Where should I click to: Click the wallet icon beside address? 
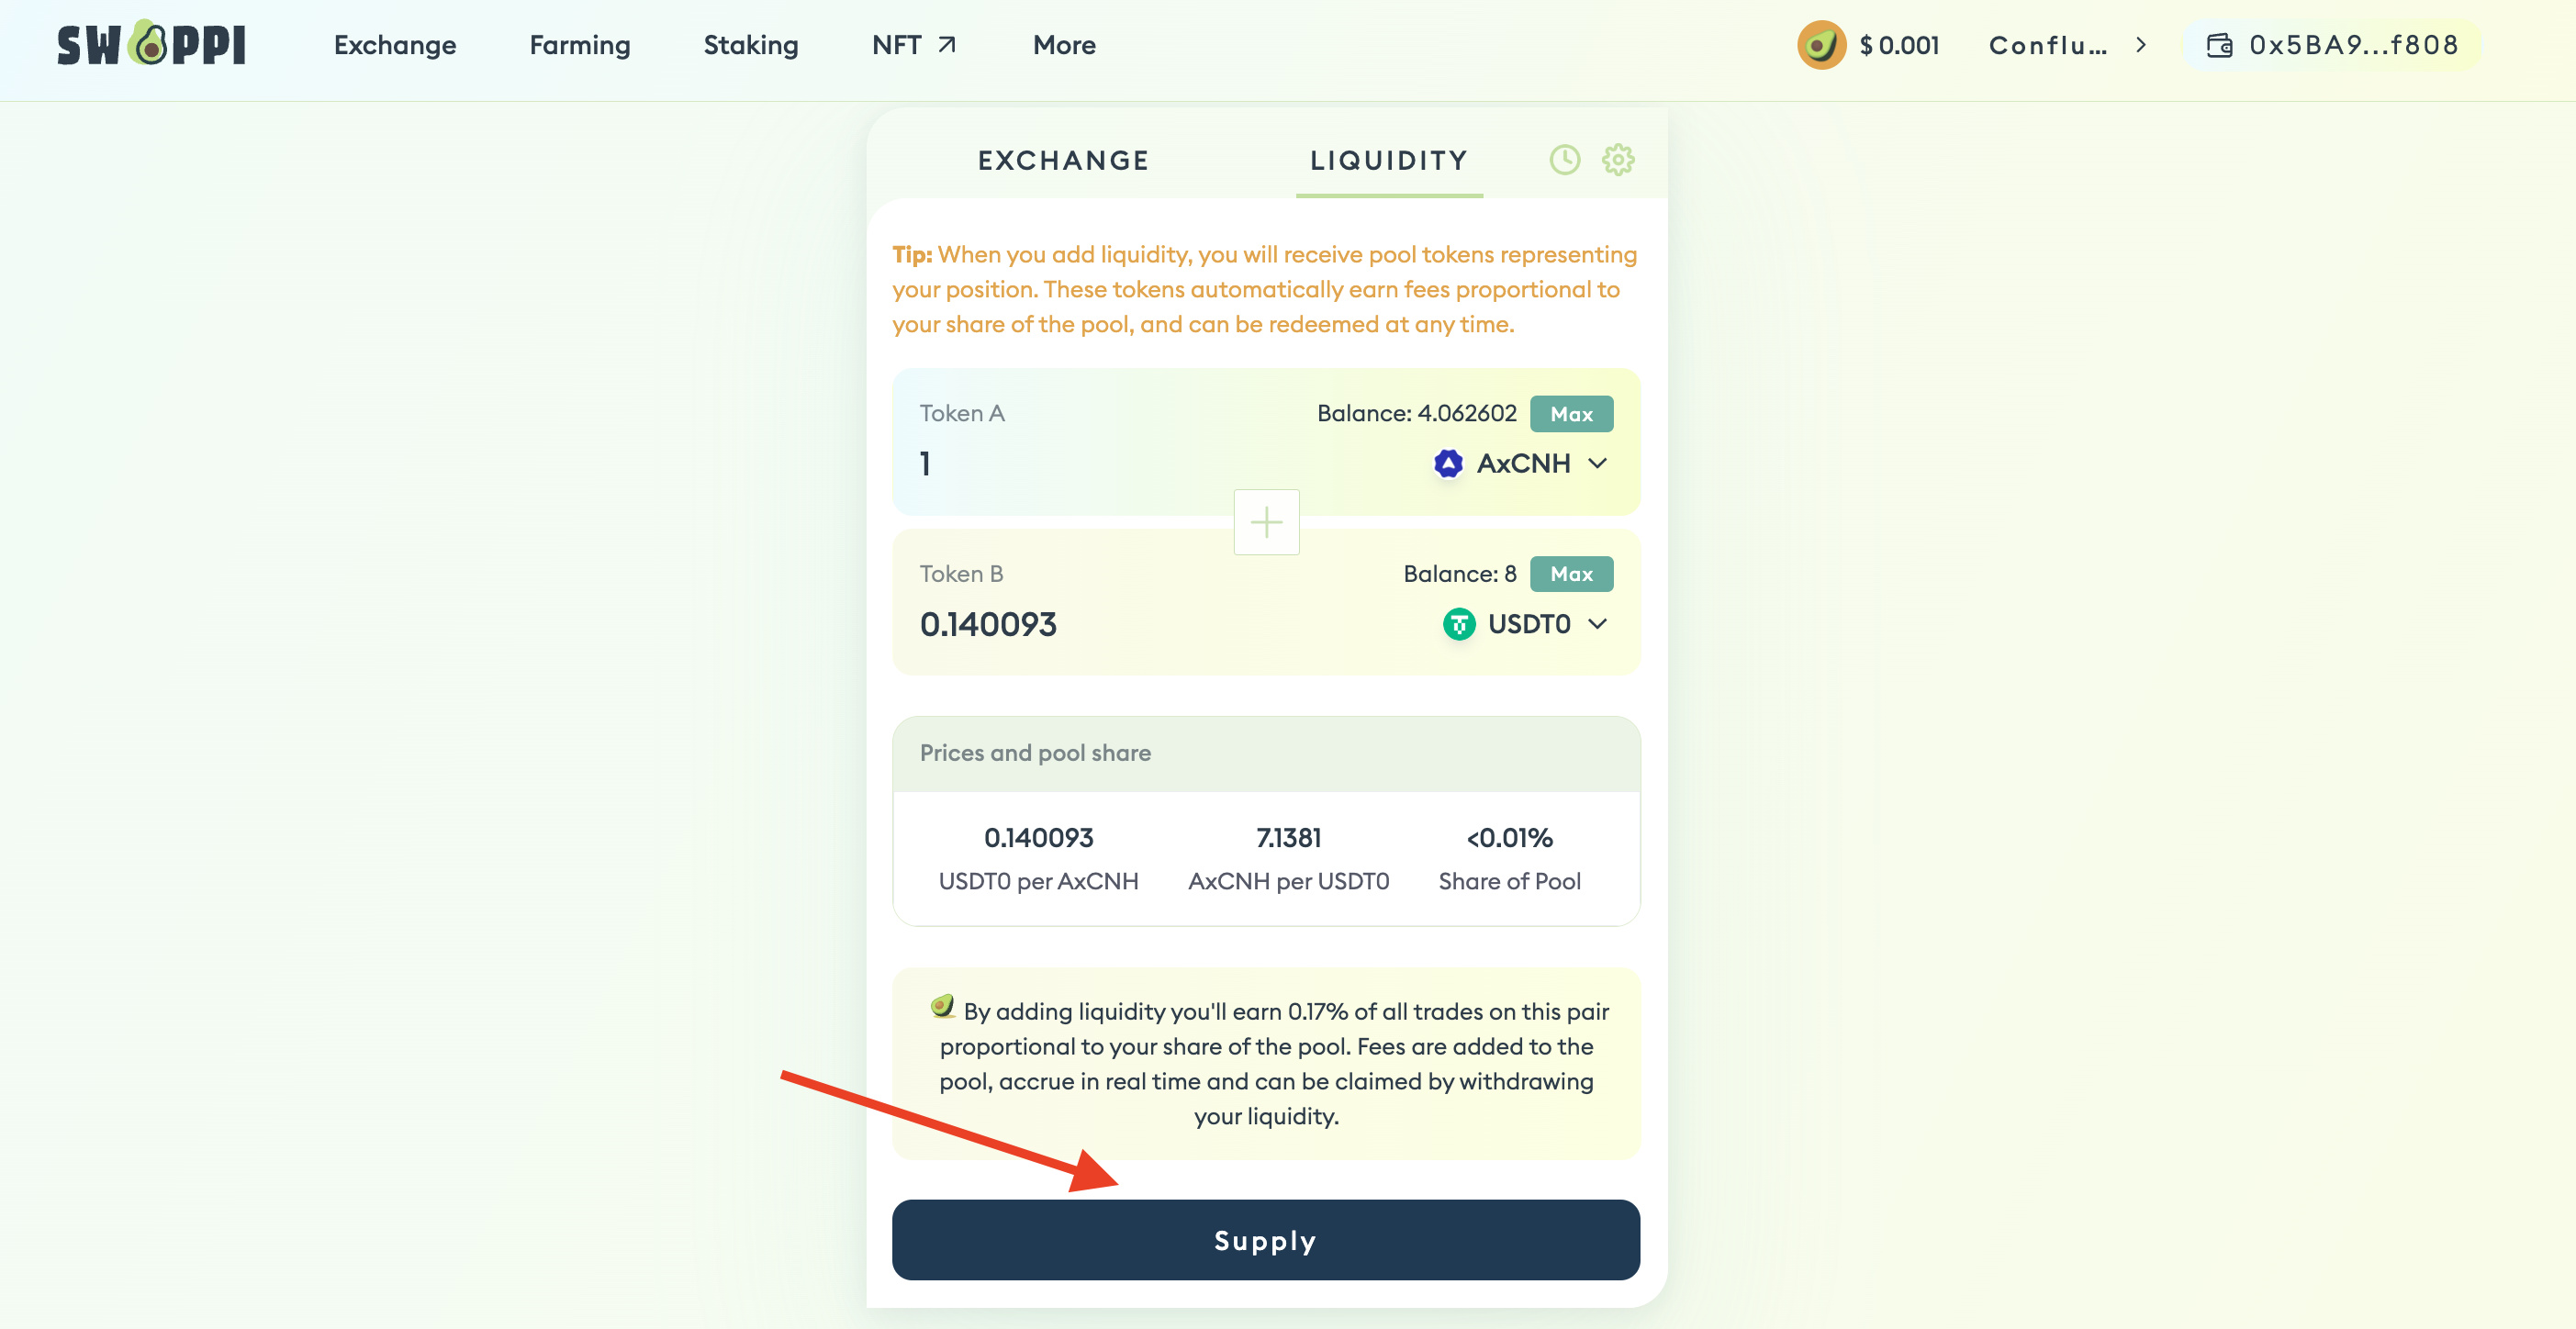(x=2219, y=45)
